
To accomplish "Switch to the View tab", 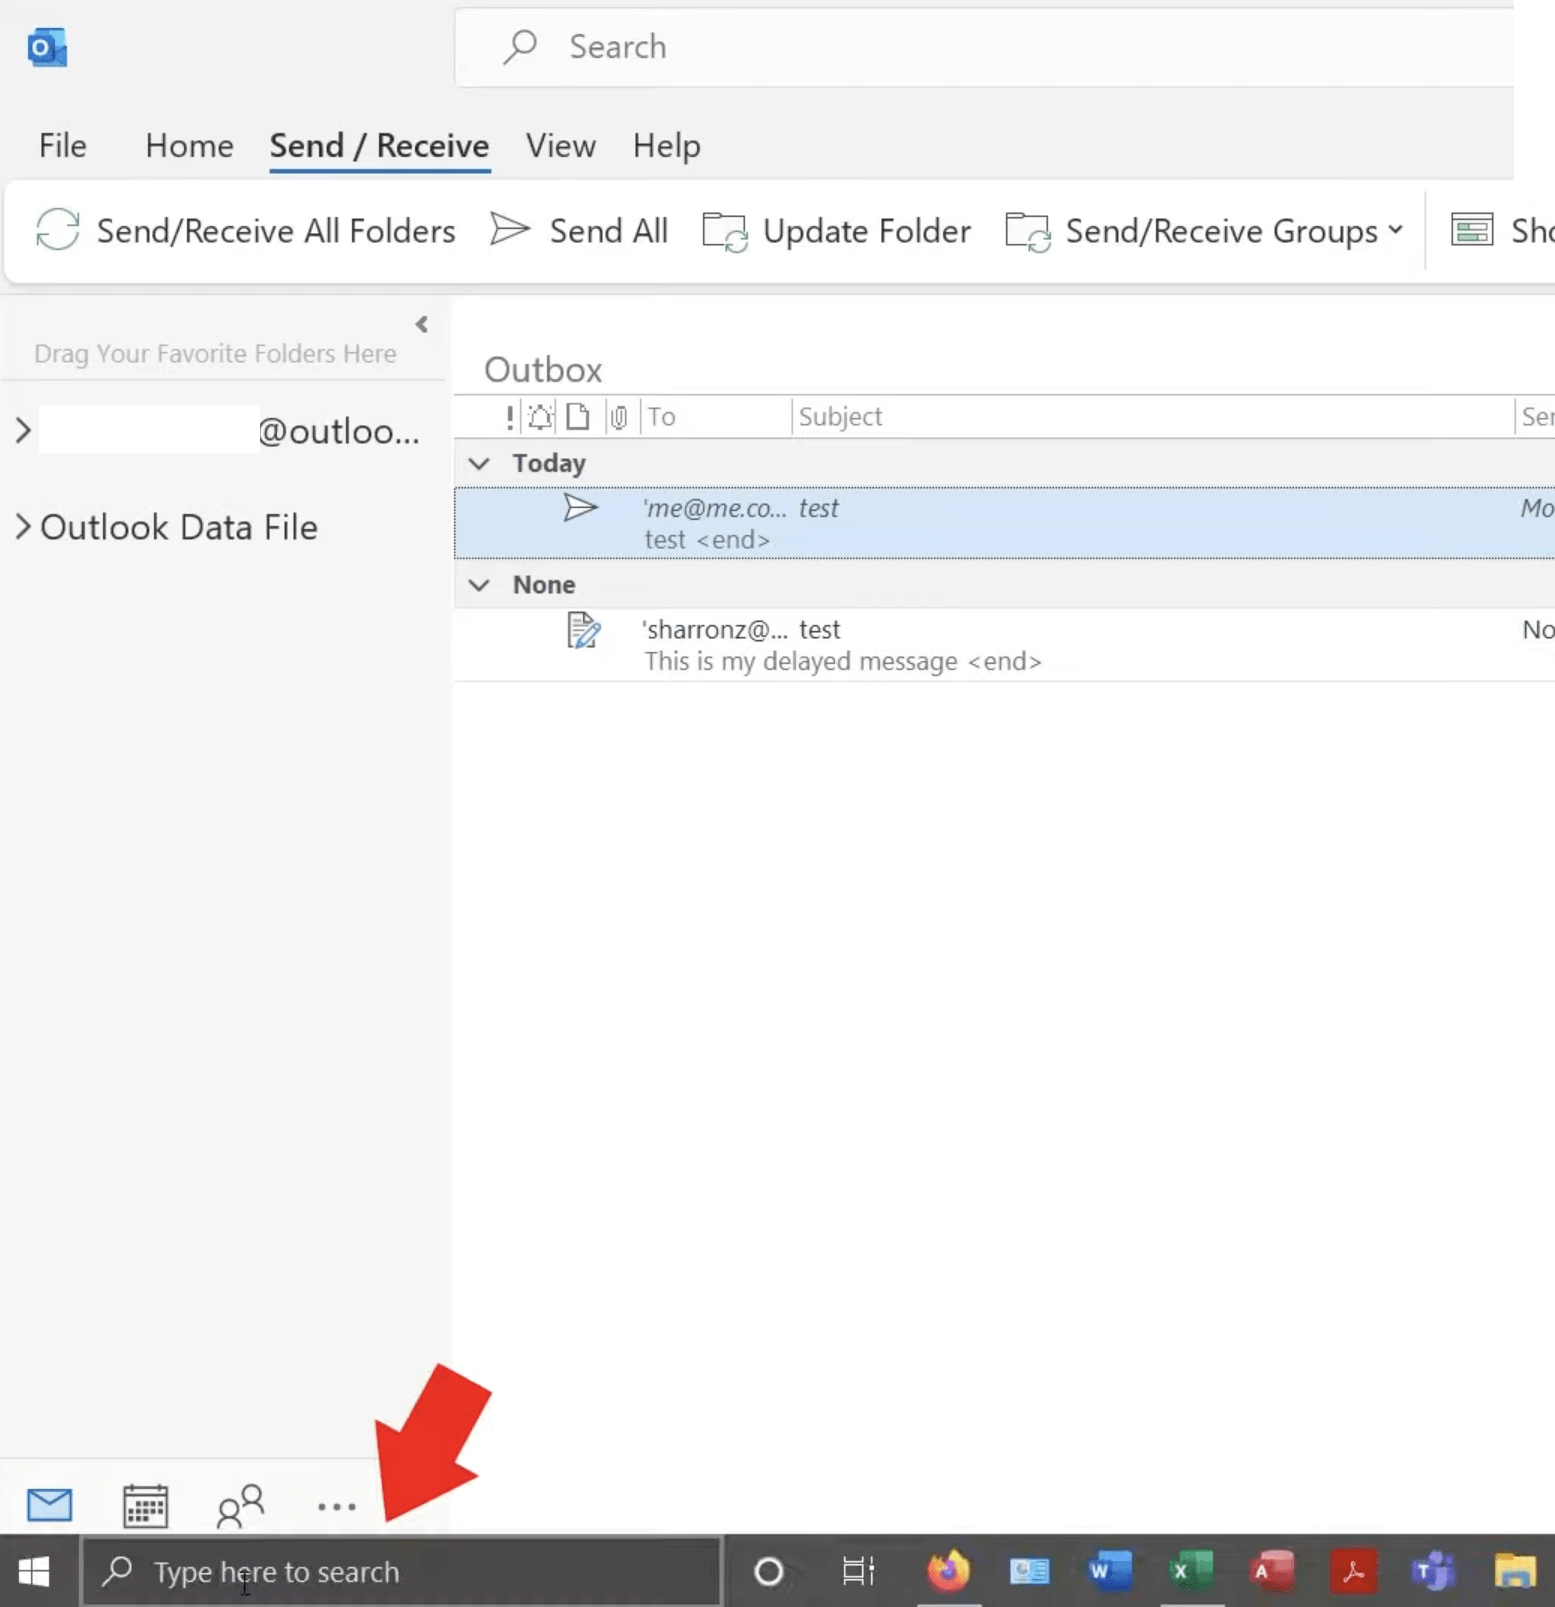I will tap(561, 146).
